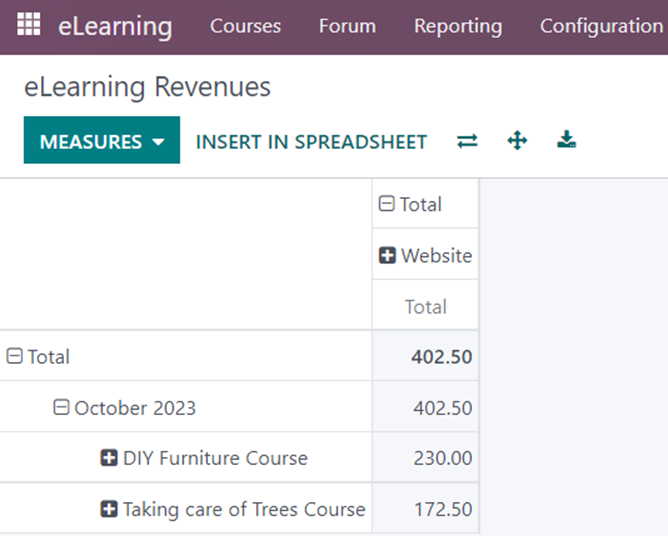Click the flip axis icon

coord(467,141)
